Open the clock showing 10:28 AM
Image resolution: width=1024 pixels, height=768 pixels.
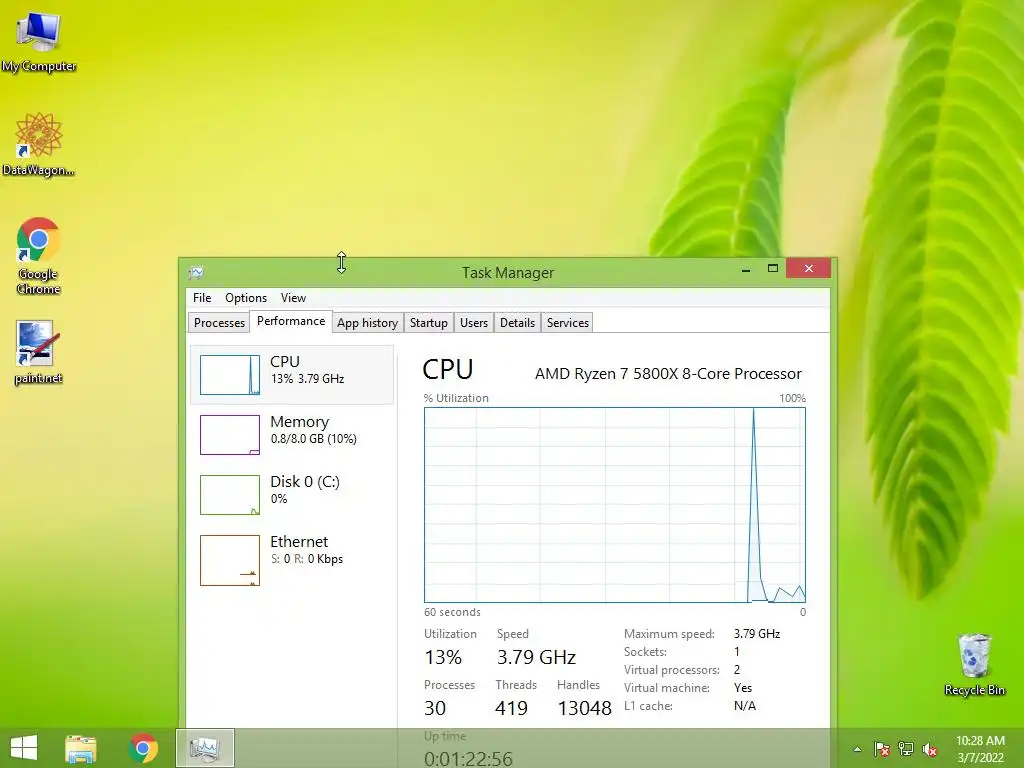[980, 749]
